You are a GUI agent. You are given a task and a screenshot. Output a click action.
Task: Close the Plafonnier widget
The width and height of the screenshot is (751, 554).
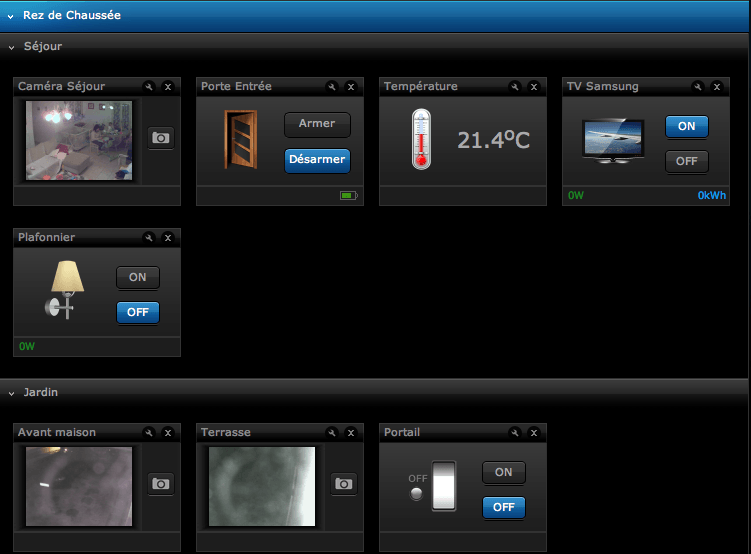tap(168, 237)
